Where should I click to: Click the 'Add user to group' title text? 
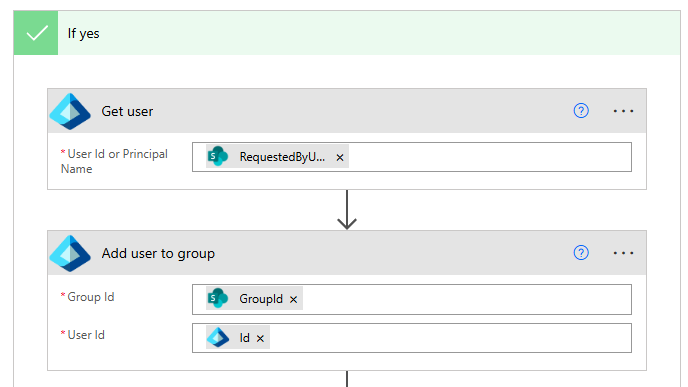pyautogui.click(x=158, y=254)
